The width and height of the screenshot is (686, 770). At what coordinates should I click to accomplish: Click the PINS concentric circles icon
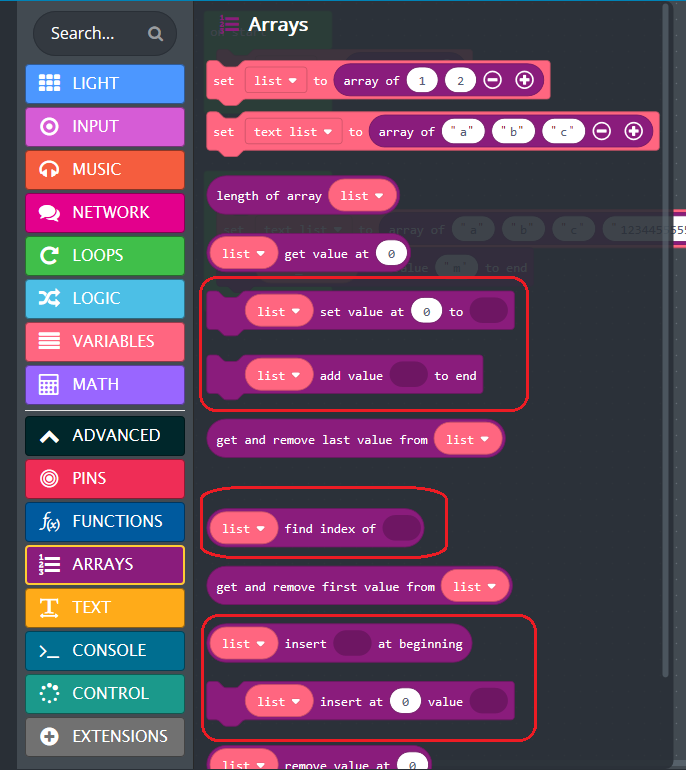(49, 478)
